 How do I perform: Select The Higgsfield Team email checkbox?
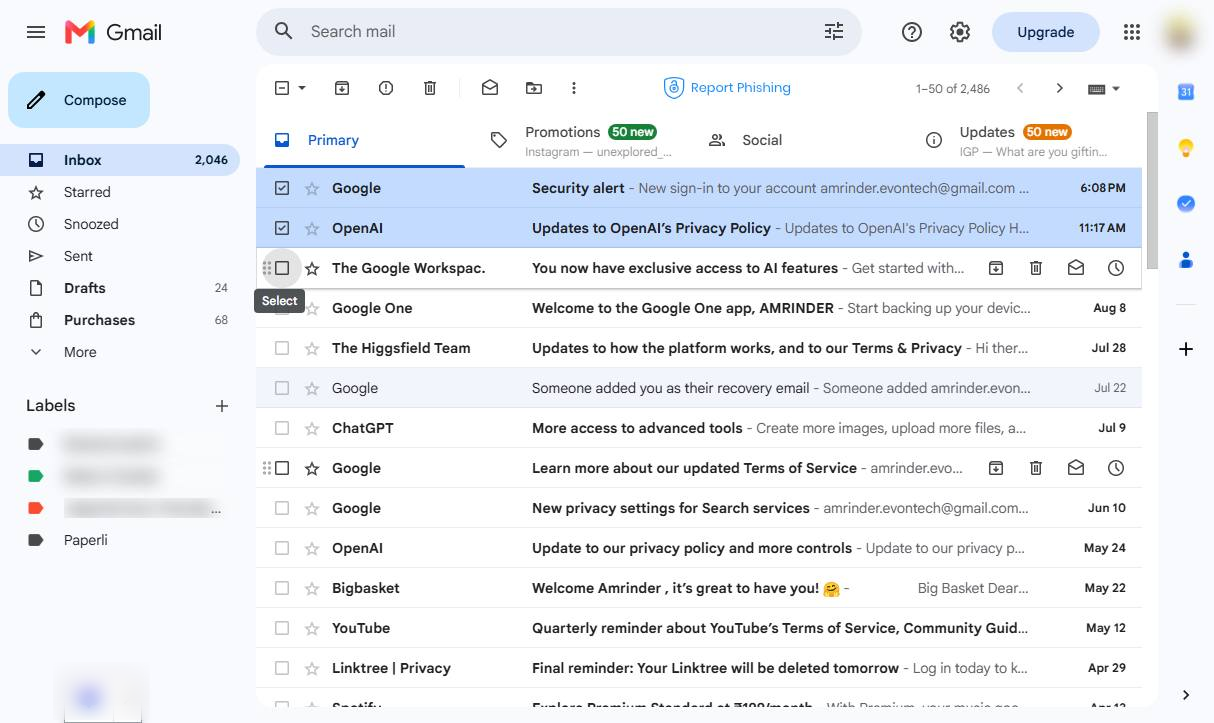pyautogui.click(x=282, y=348)
